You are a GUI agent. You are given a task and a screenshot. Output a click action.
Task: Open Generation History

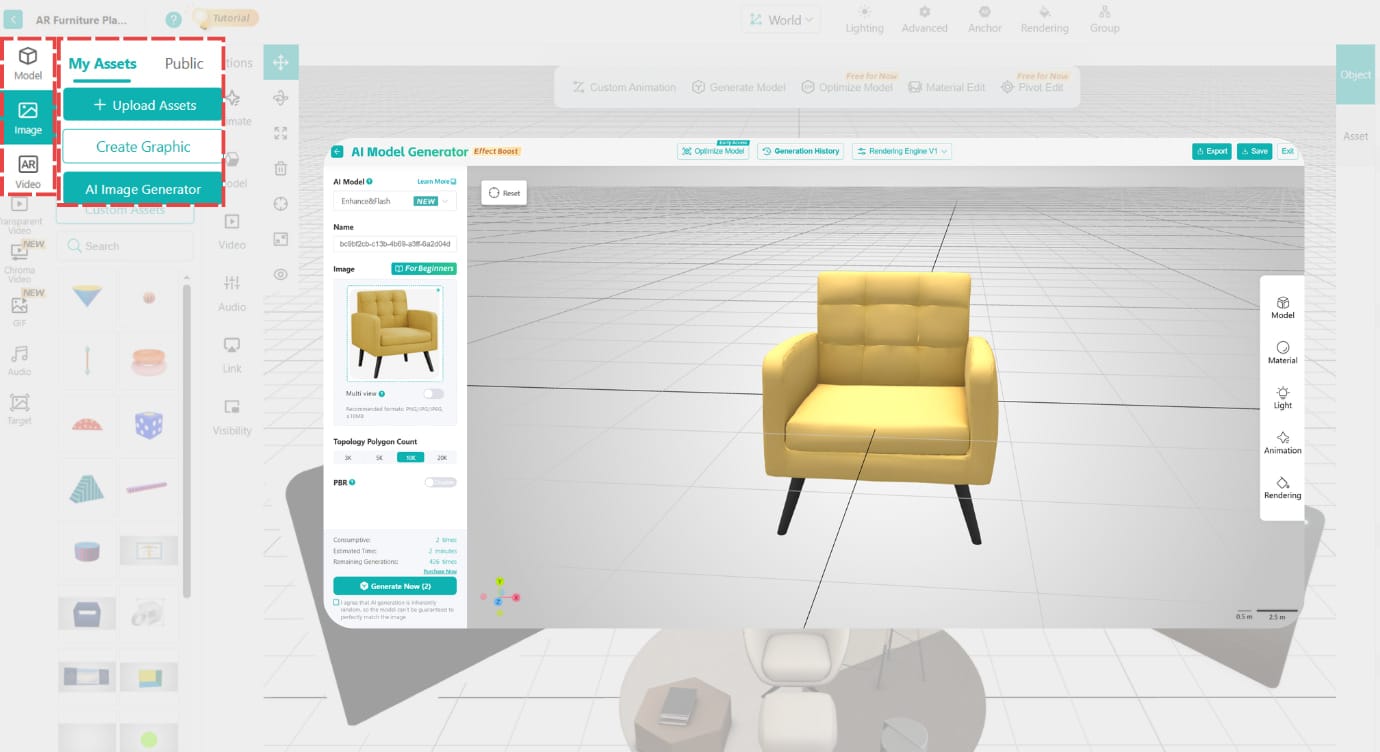pos(801,151)
